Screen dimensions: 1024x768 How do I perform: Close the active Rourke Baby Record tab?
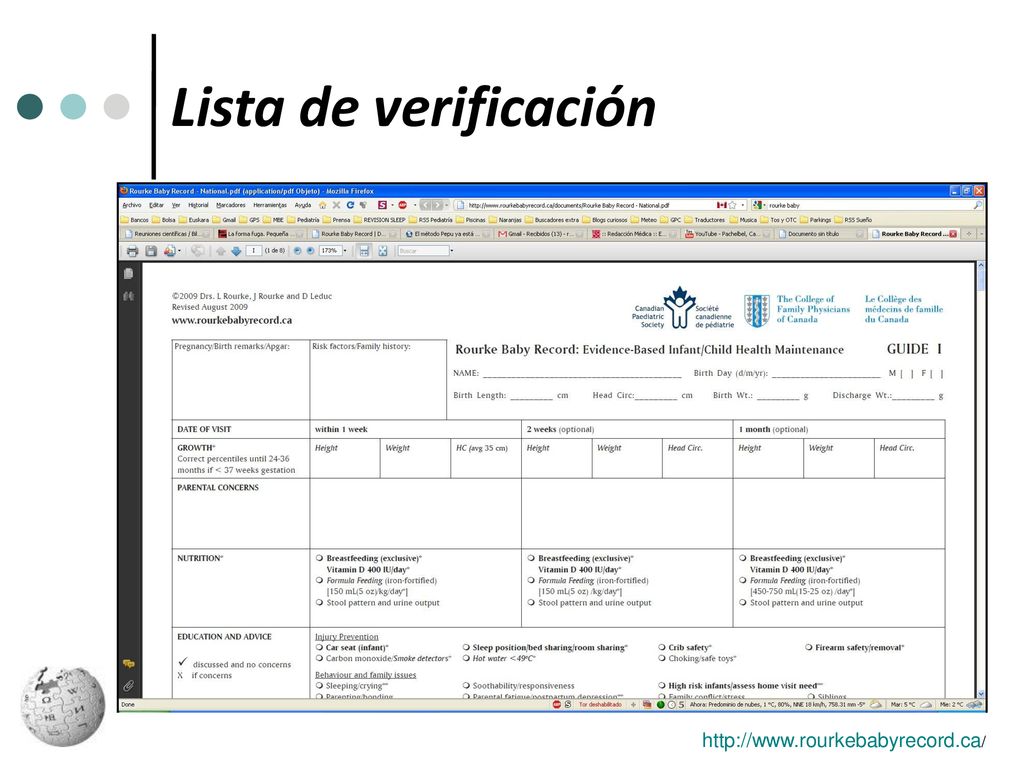click(953, 234)
